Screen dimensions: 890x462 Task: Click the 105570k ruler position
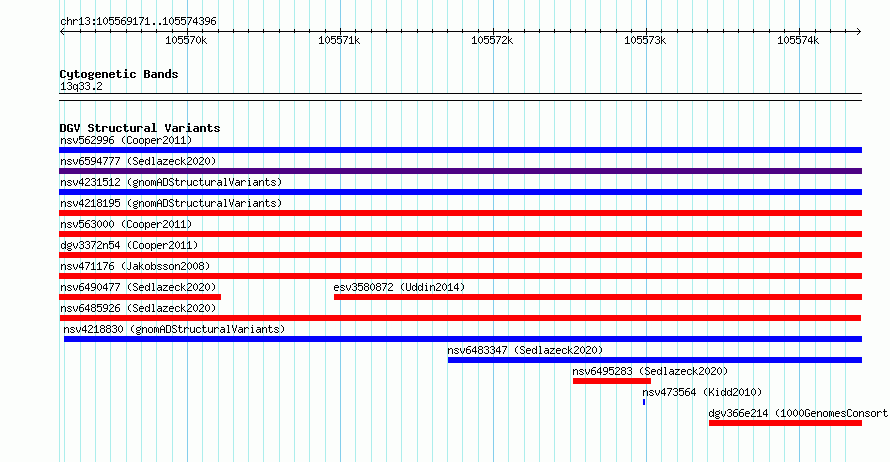186,40
